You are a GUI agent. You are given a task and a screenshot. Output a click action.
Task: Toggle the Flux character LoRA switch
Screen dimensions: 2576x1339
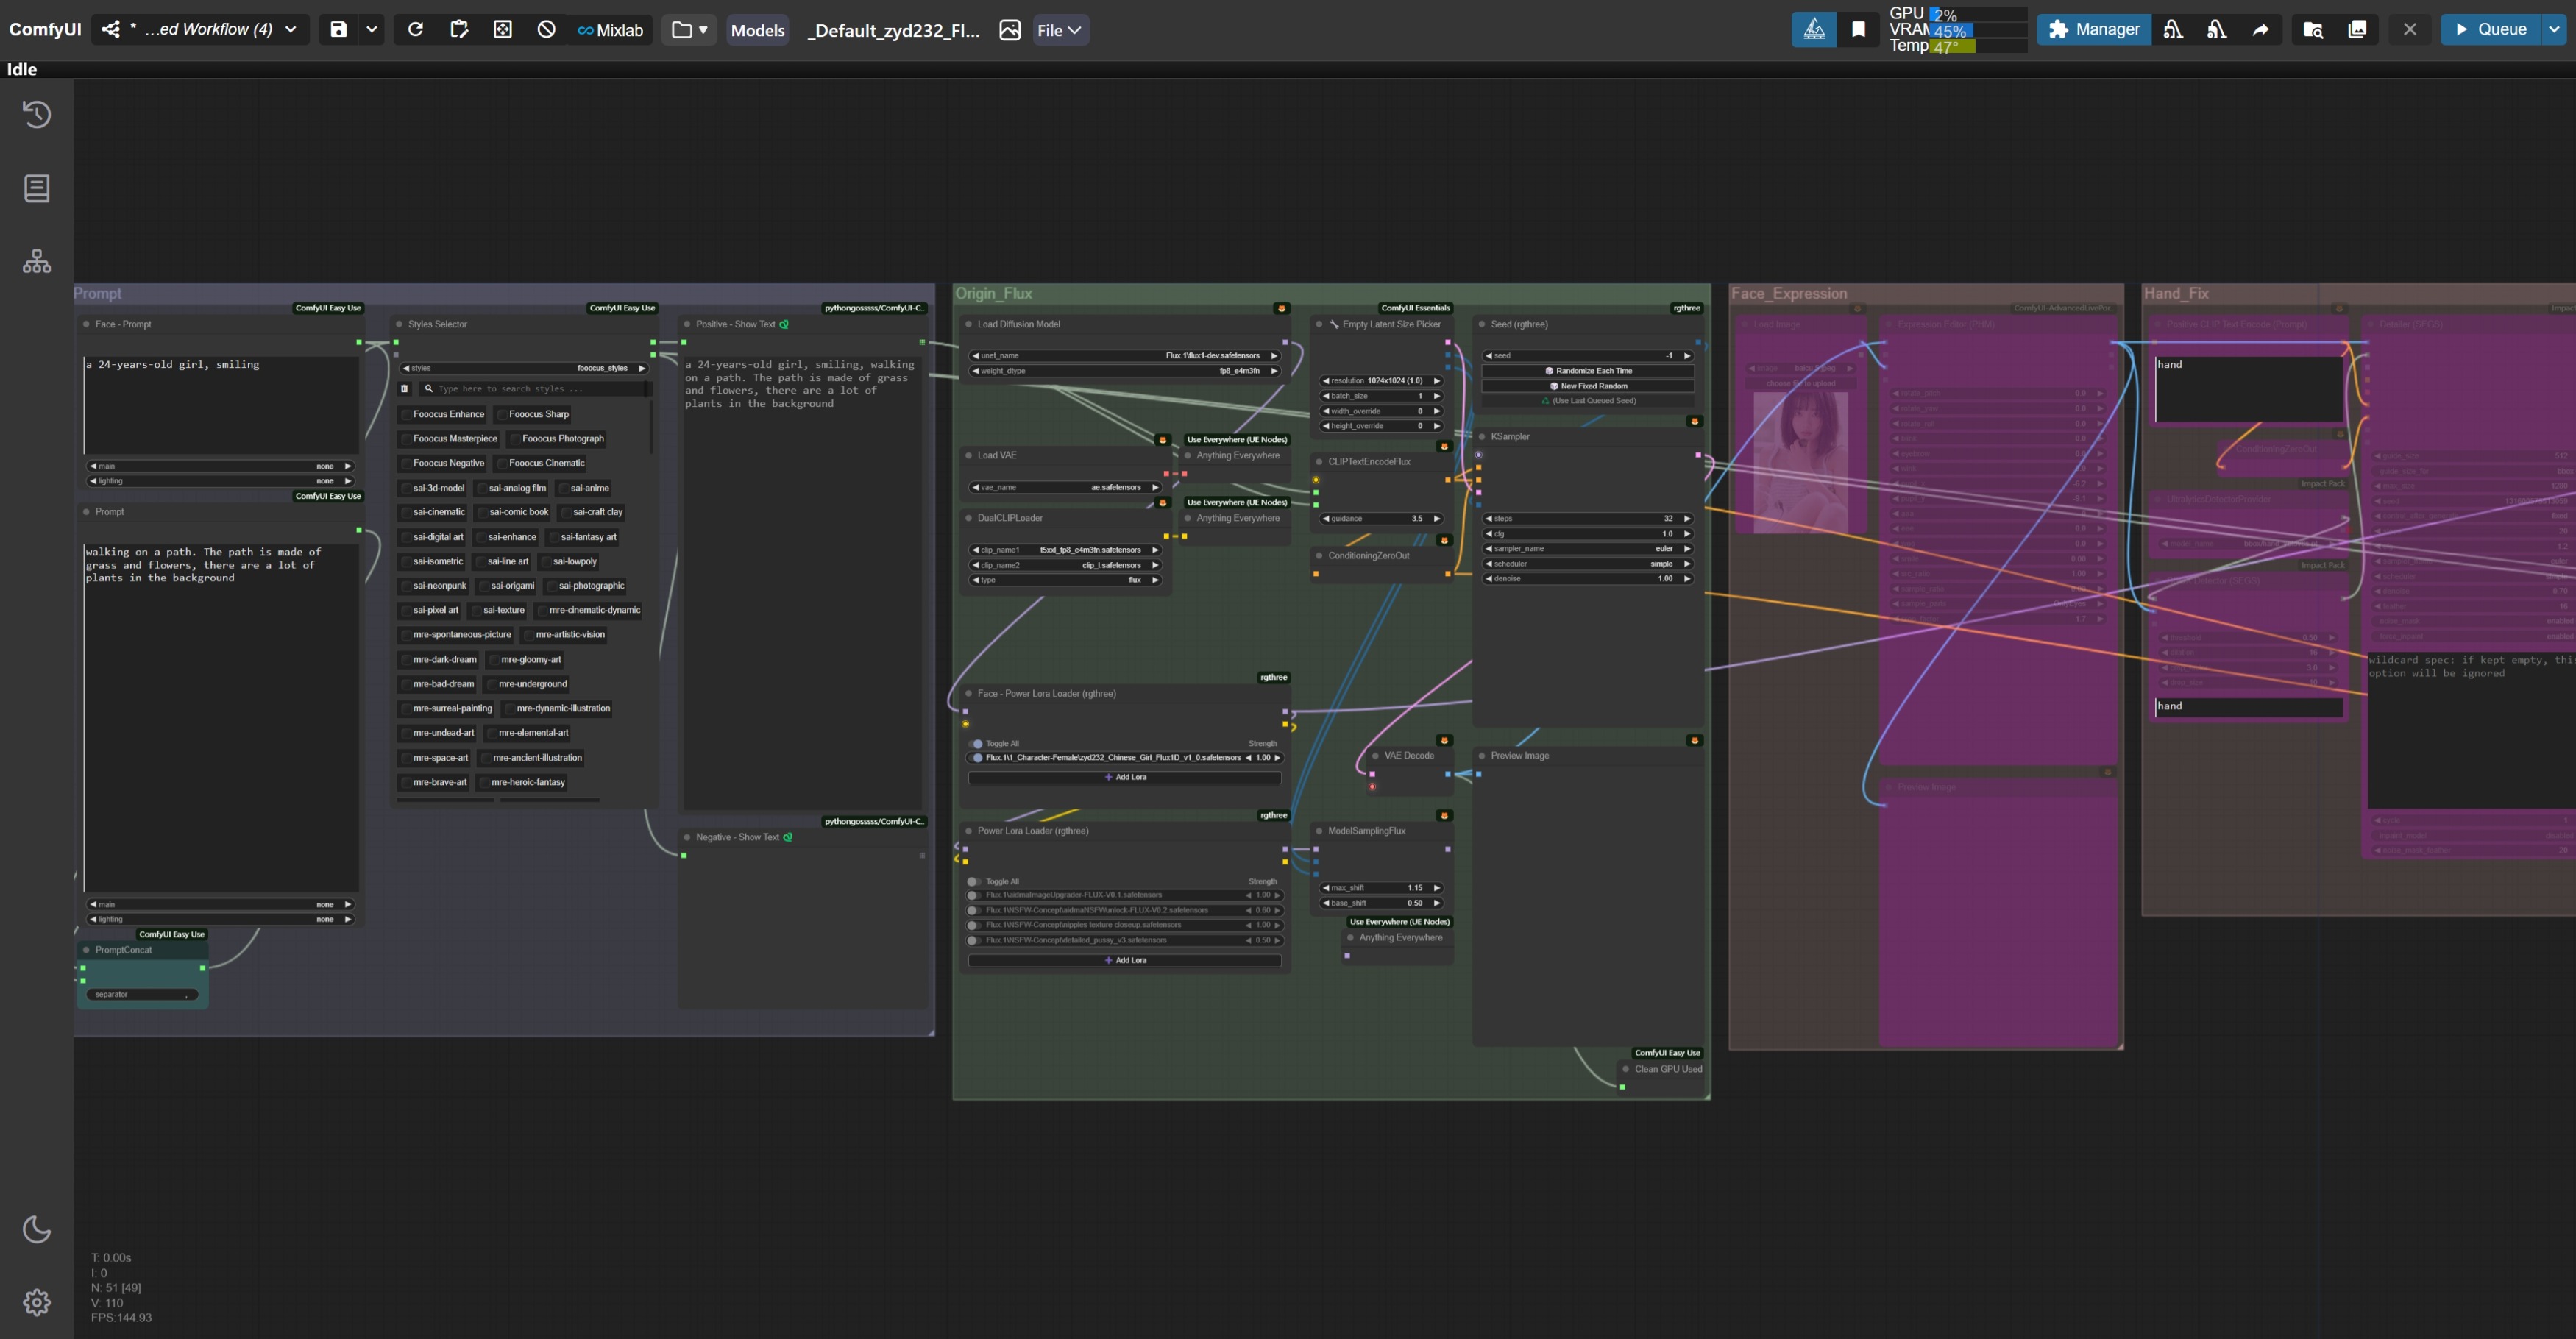[977, 757]
